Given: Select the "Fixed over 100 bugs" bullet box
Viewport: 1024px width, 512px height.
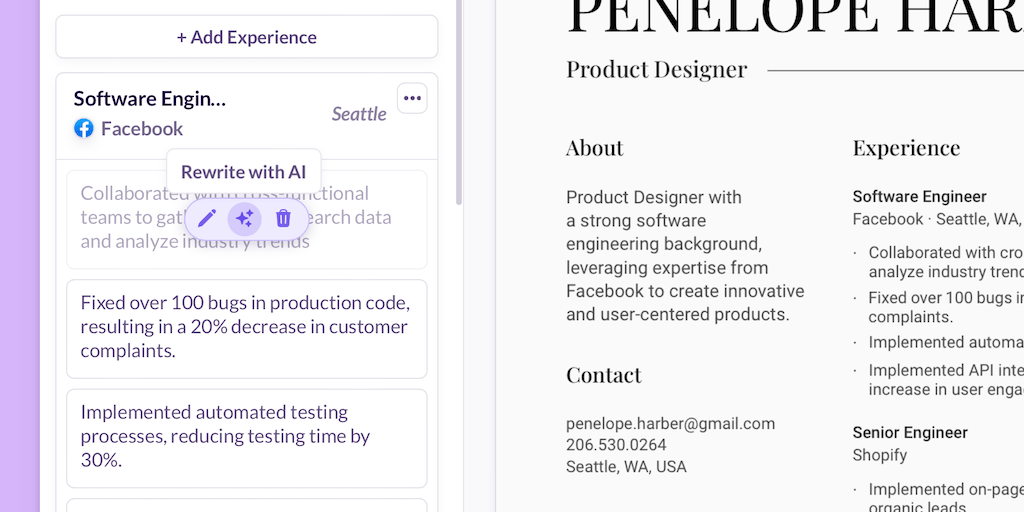Looking at the screenshot, I should (x=246, y=327).
